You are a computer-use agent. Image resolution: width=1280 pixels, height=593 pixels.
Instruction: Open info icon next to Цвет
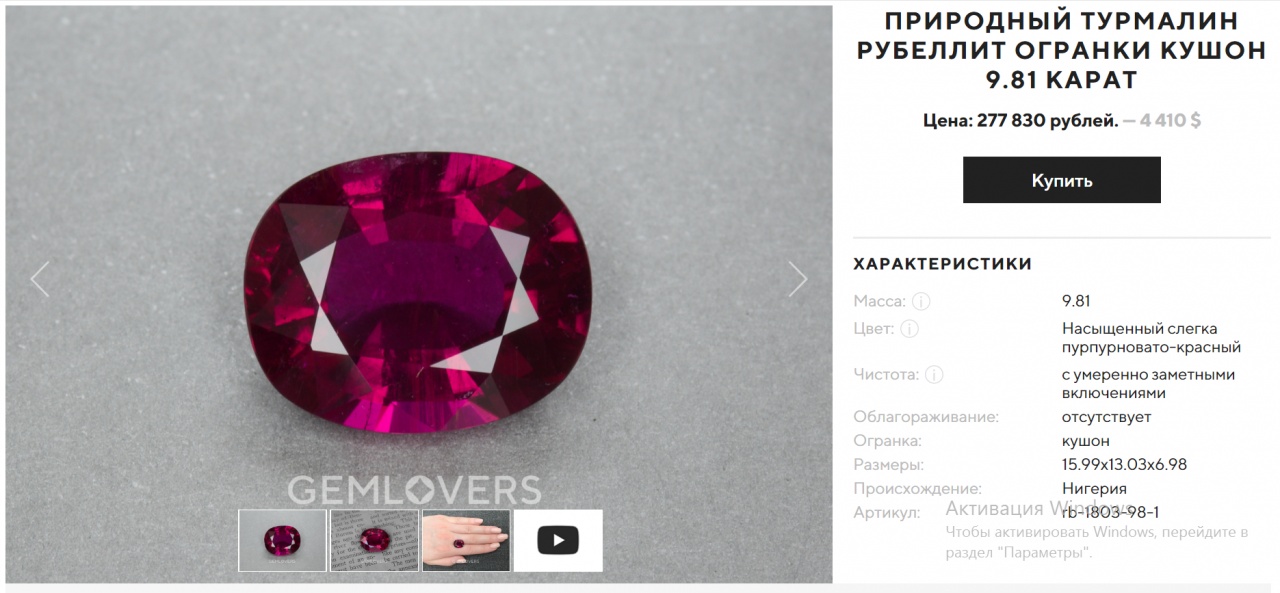[909, 329]
